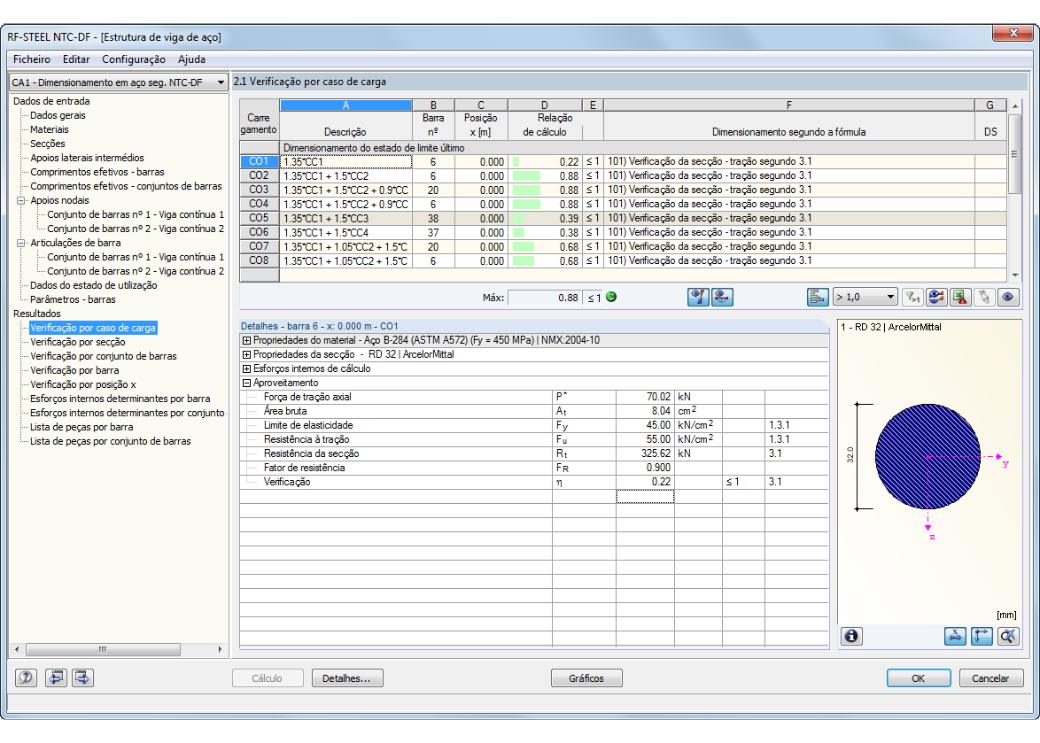Click 'Força de tração axial' value 70.02
1040x743 pixels.
645,397
